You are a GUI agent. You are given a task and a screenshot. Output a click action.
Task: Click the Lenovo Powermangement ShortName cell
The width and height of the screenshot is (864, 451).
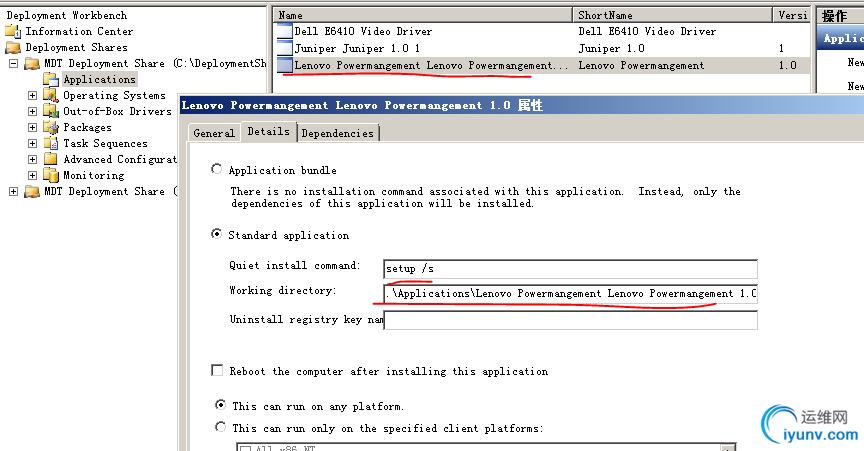(641, 66)
